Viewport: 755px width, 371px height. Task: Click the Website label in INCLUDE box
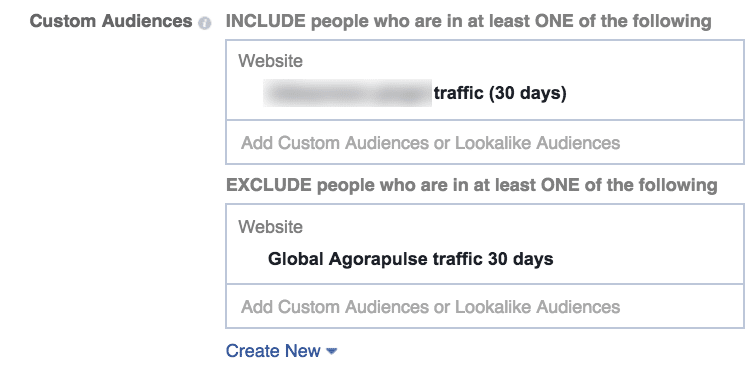pos(271,61)
